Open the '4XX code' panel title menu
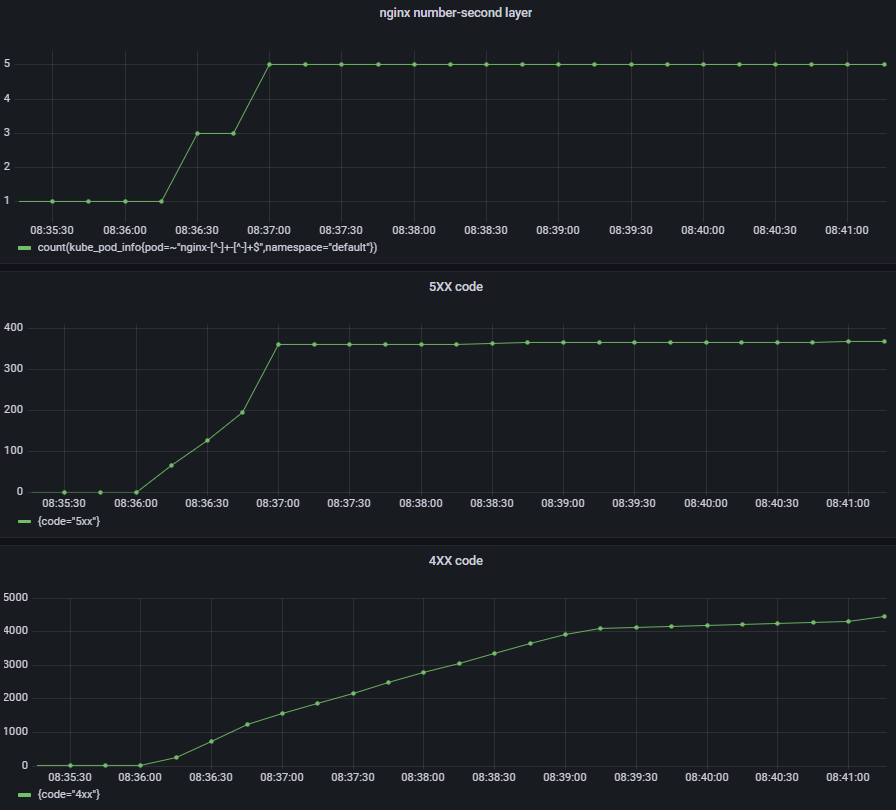The image size is (896, 810). coord(455,561)
